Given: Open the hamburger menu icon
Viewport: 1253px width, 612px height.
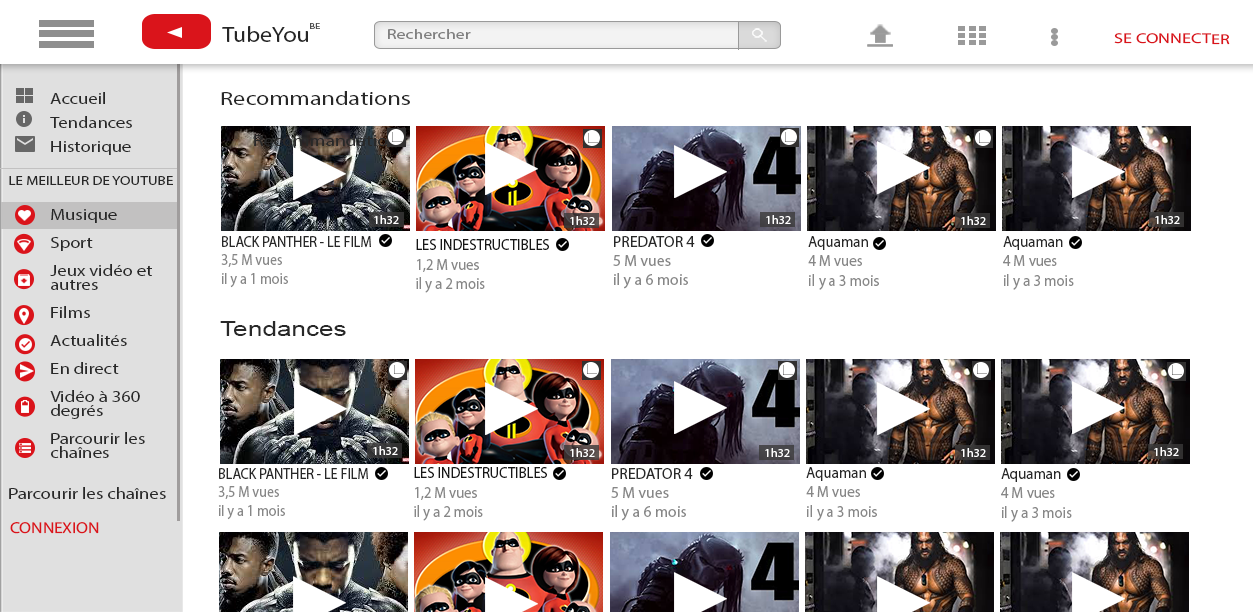Looking at the screenshot, I should pos(66,33).
